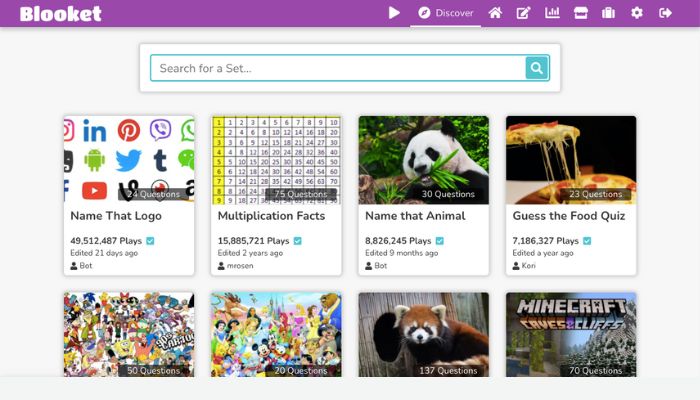Open the market store icon
The image size is (700, 400).
point(581,12)
